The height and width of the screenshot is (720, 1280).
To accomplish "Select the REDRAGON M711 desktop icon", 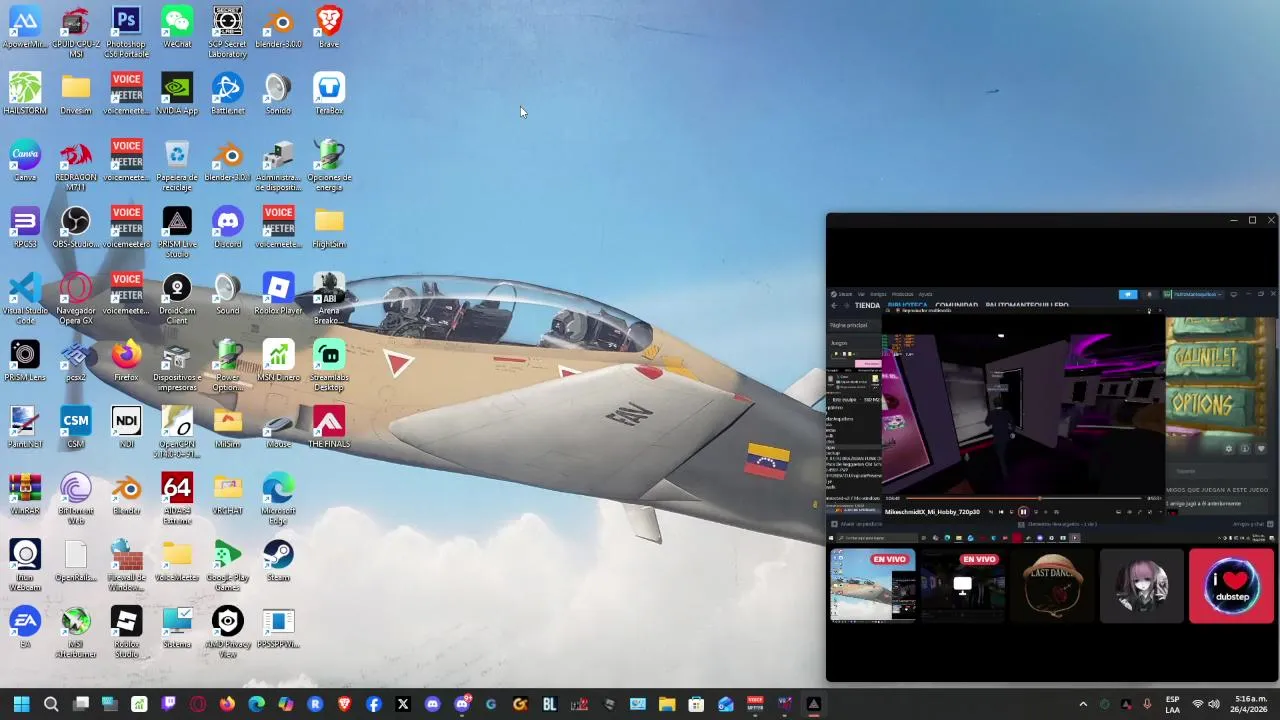I will pos(76,166).
